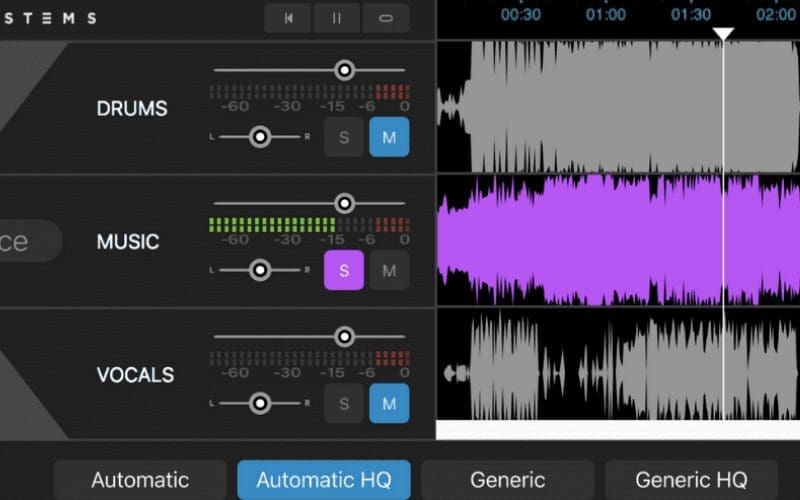
Task: Click the DRUMS volume slider knob
Action: tap(345, 70)
